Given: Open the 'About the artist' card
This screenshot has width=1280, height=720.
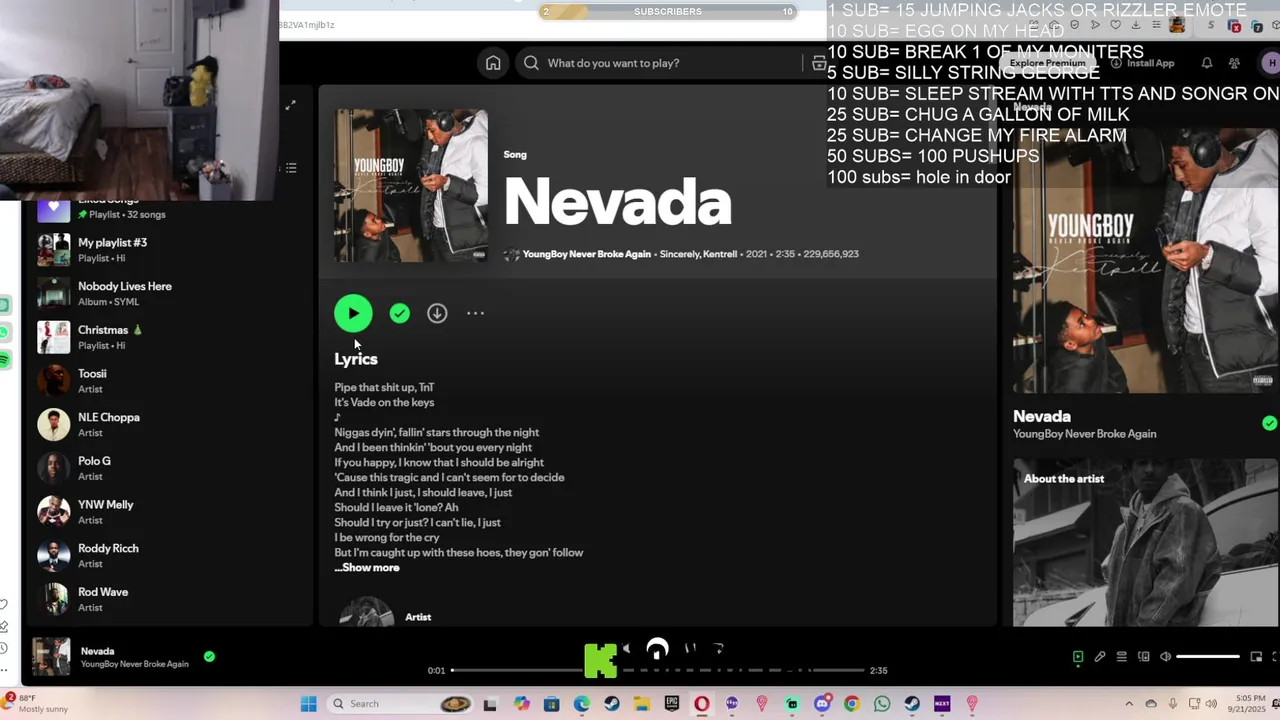Looking at the screenshot, I should (1146, 542).
